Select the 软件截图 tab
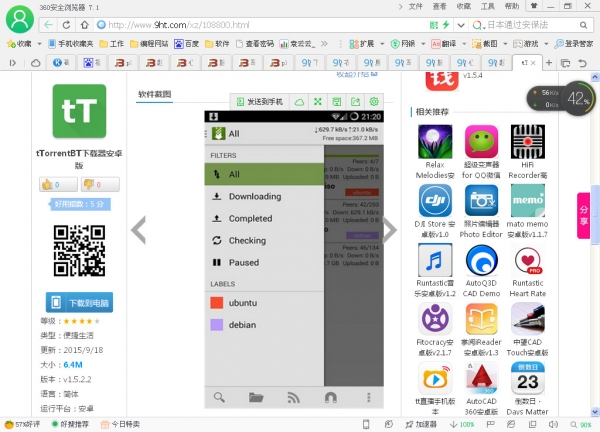This screenshot has width=600, height=432. pos(155,94)
